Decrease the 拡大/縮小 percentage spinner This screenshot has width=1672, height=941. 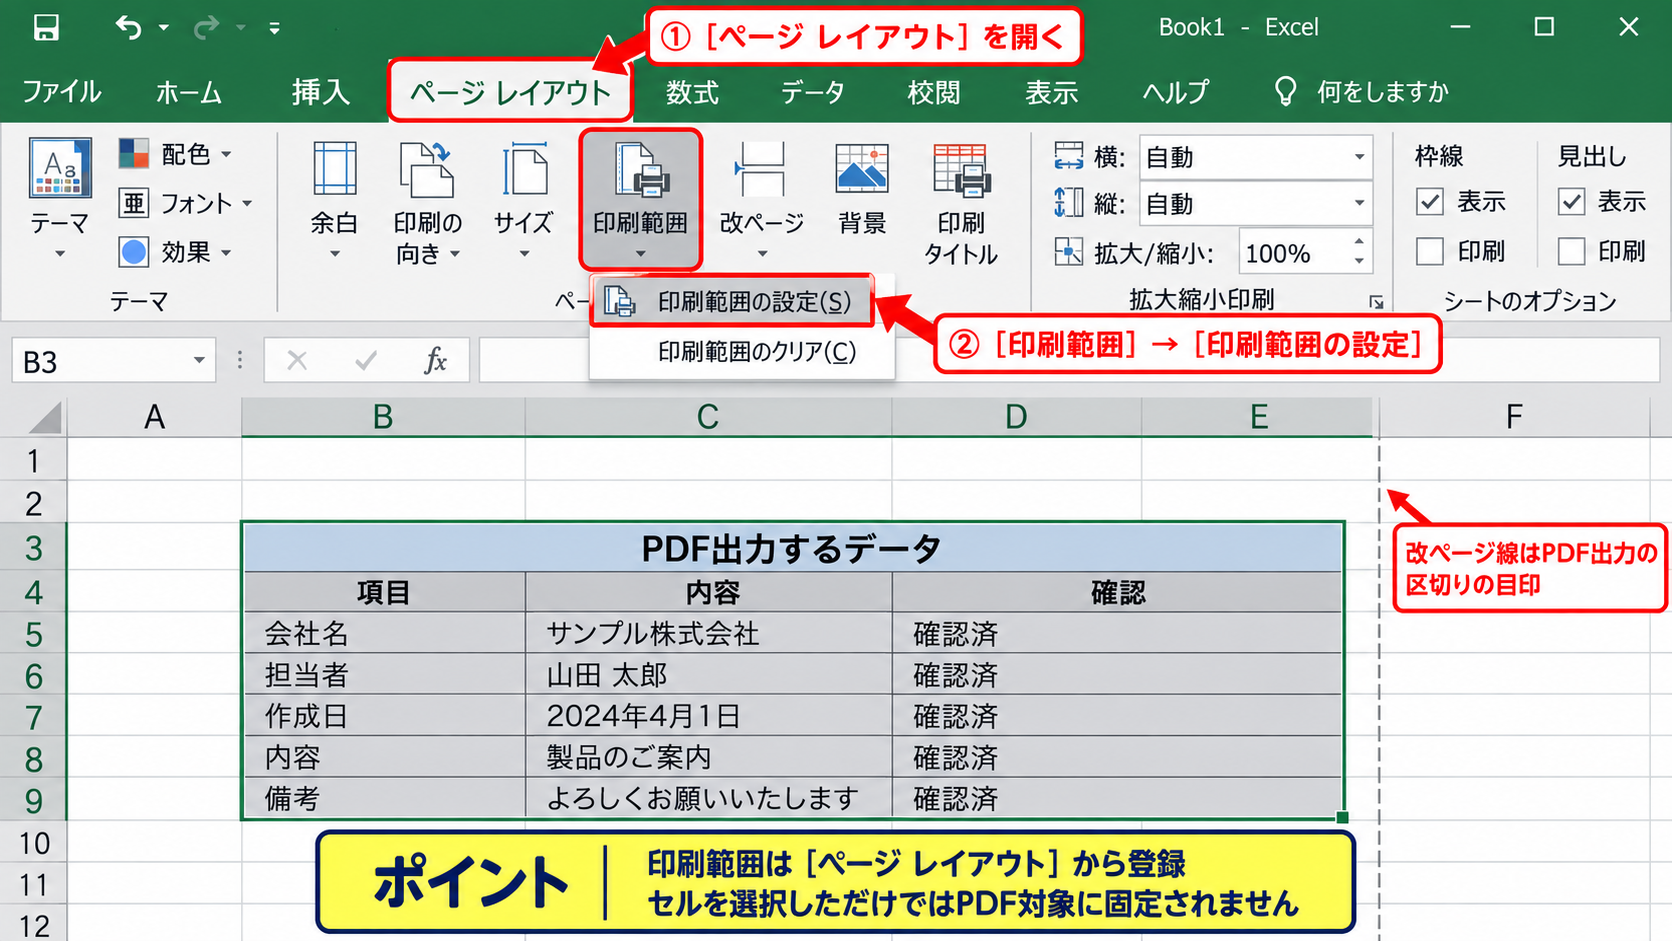[1359, 262]
